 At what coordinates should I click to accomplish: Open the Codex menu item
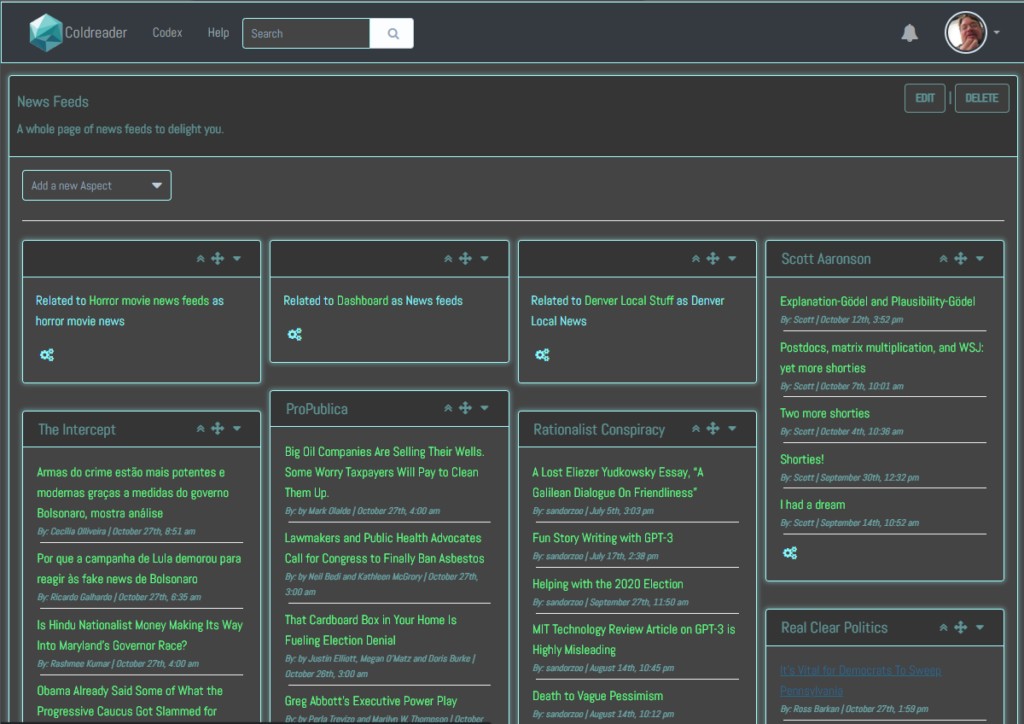[x=167, y=33]
